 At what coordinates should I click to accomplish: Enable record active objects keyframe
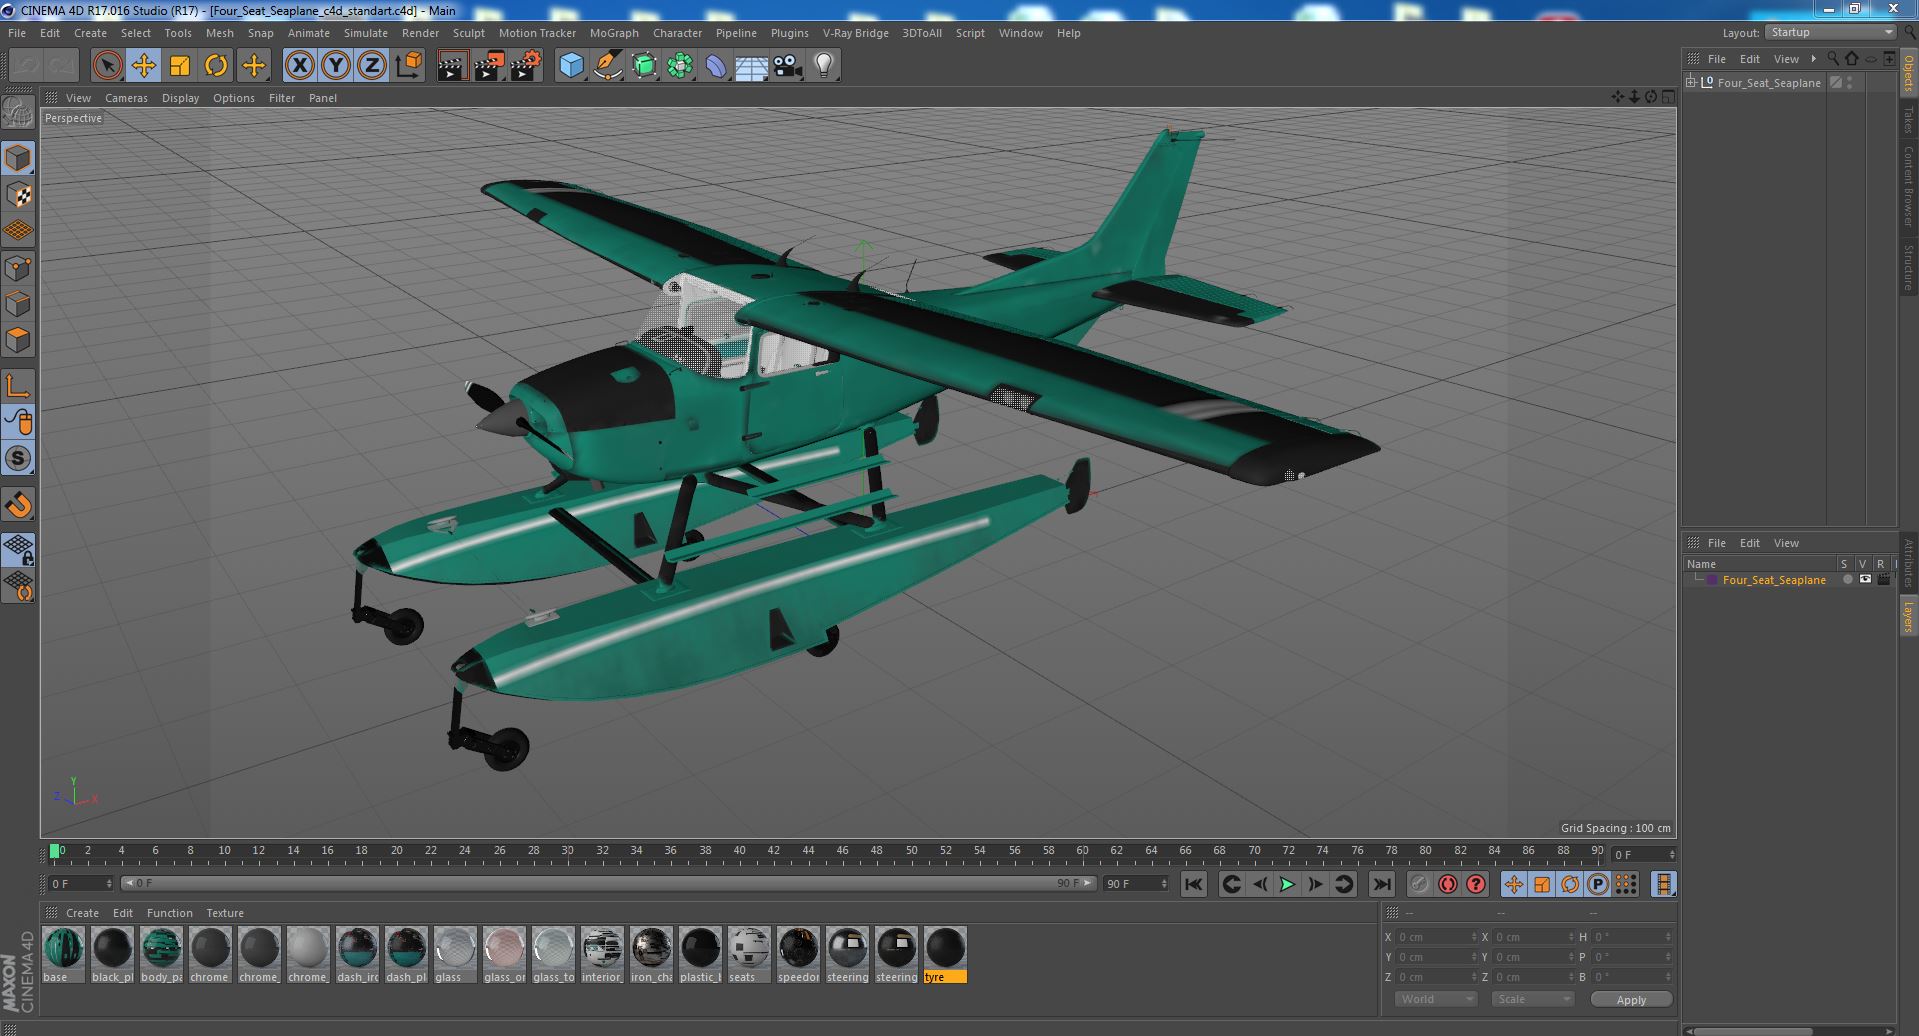pos(1420,884)
